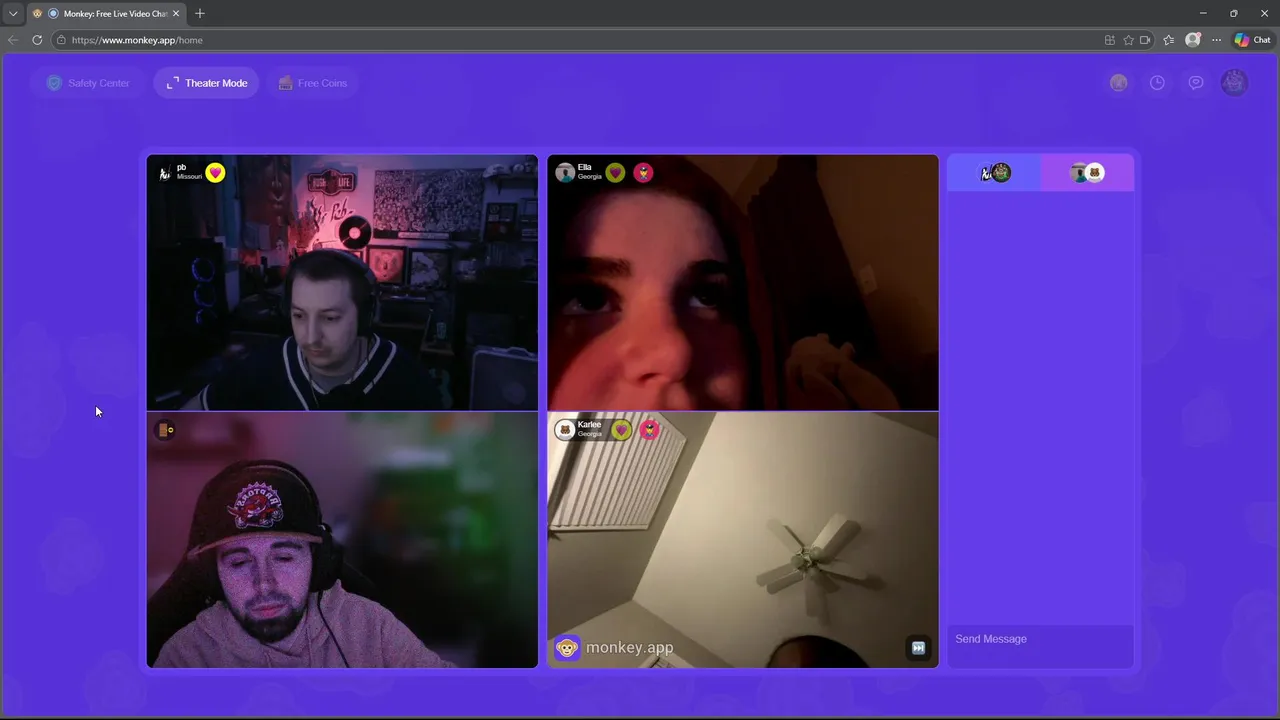Select Ella's video tile
Viewport: 1280px width, 720px height.
click(x=743, y=283)
